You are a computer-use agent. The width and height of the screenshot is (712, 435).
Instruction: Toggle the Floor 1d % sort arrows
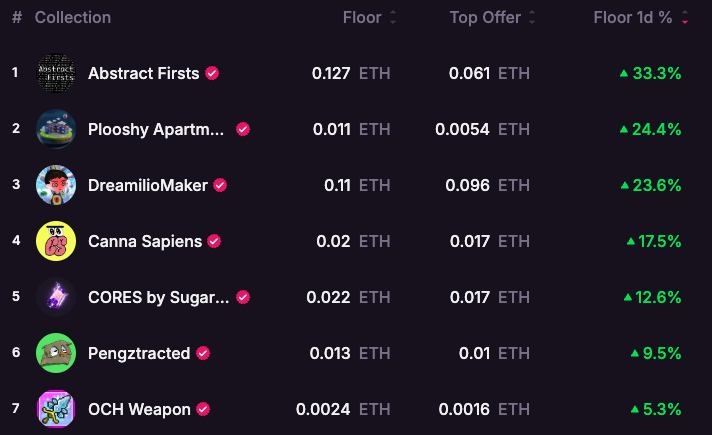point(685,17)
